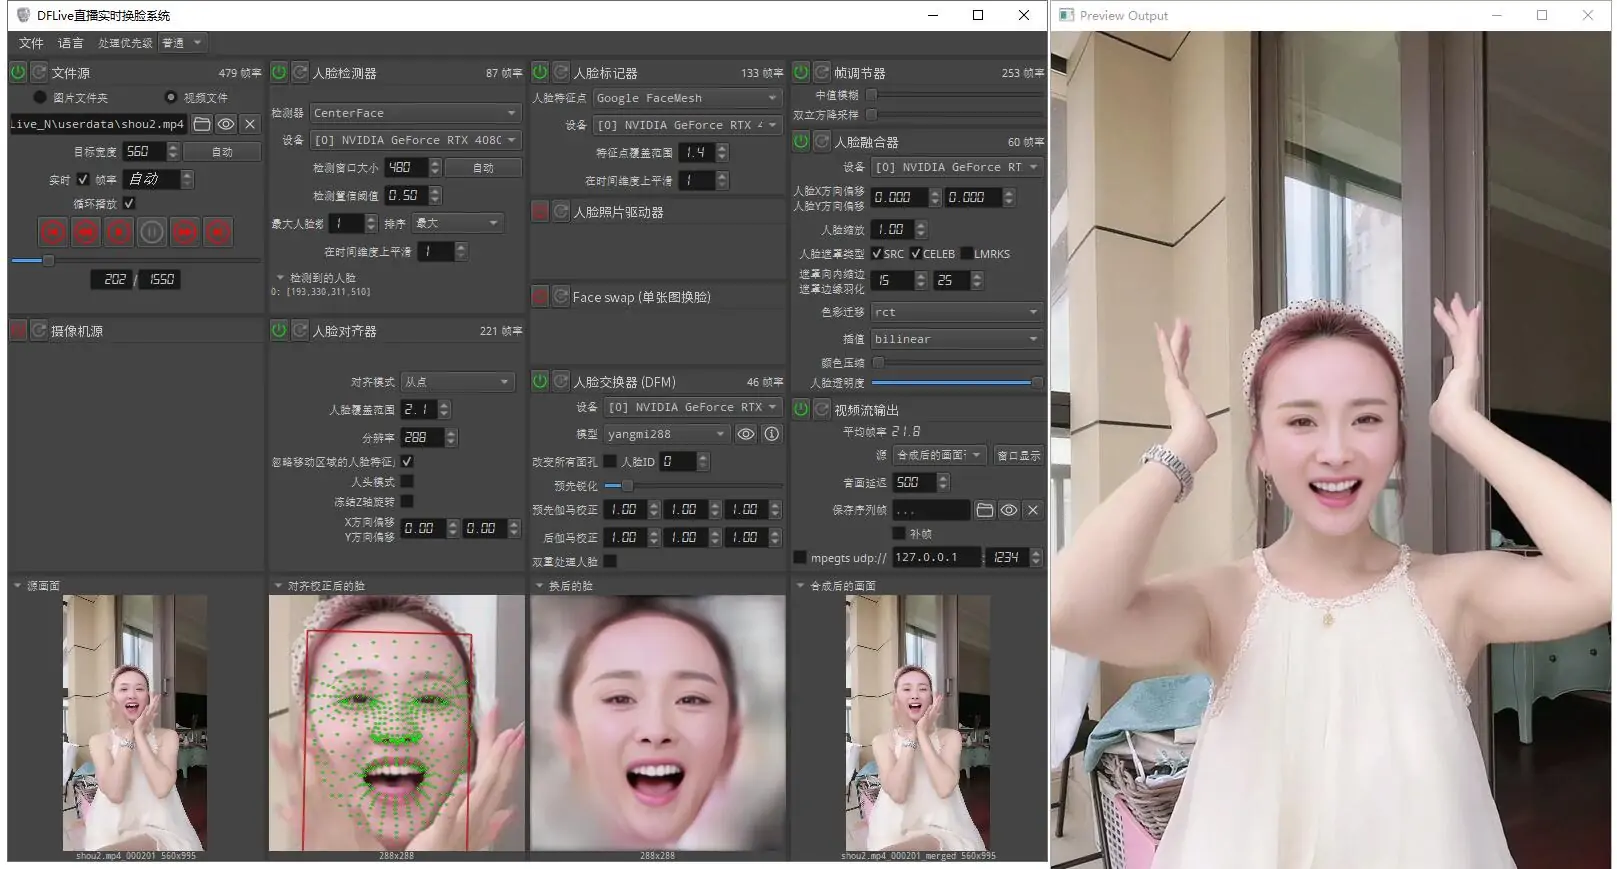This screenshot has height=869, width=1617.
Task: Open the 文件 menu
Action: pos(31,43)
